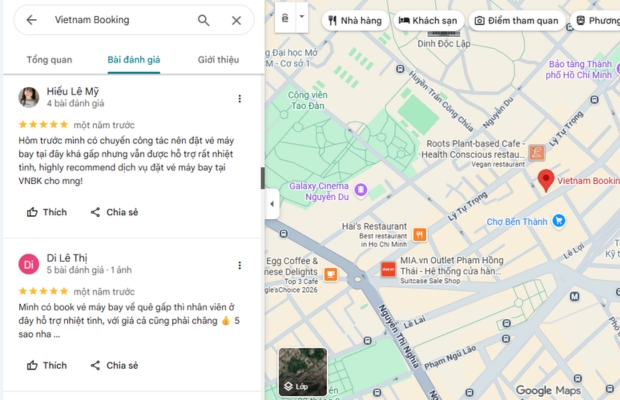620x400 pixels.
Task: Select the Chợ Bến Thành shopping marker
Action: click(559, 221)
